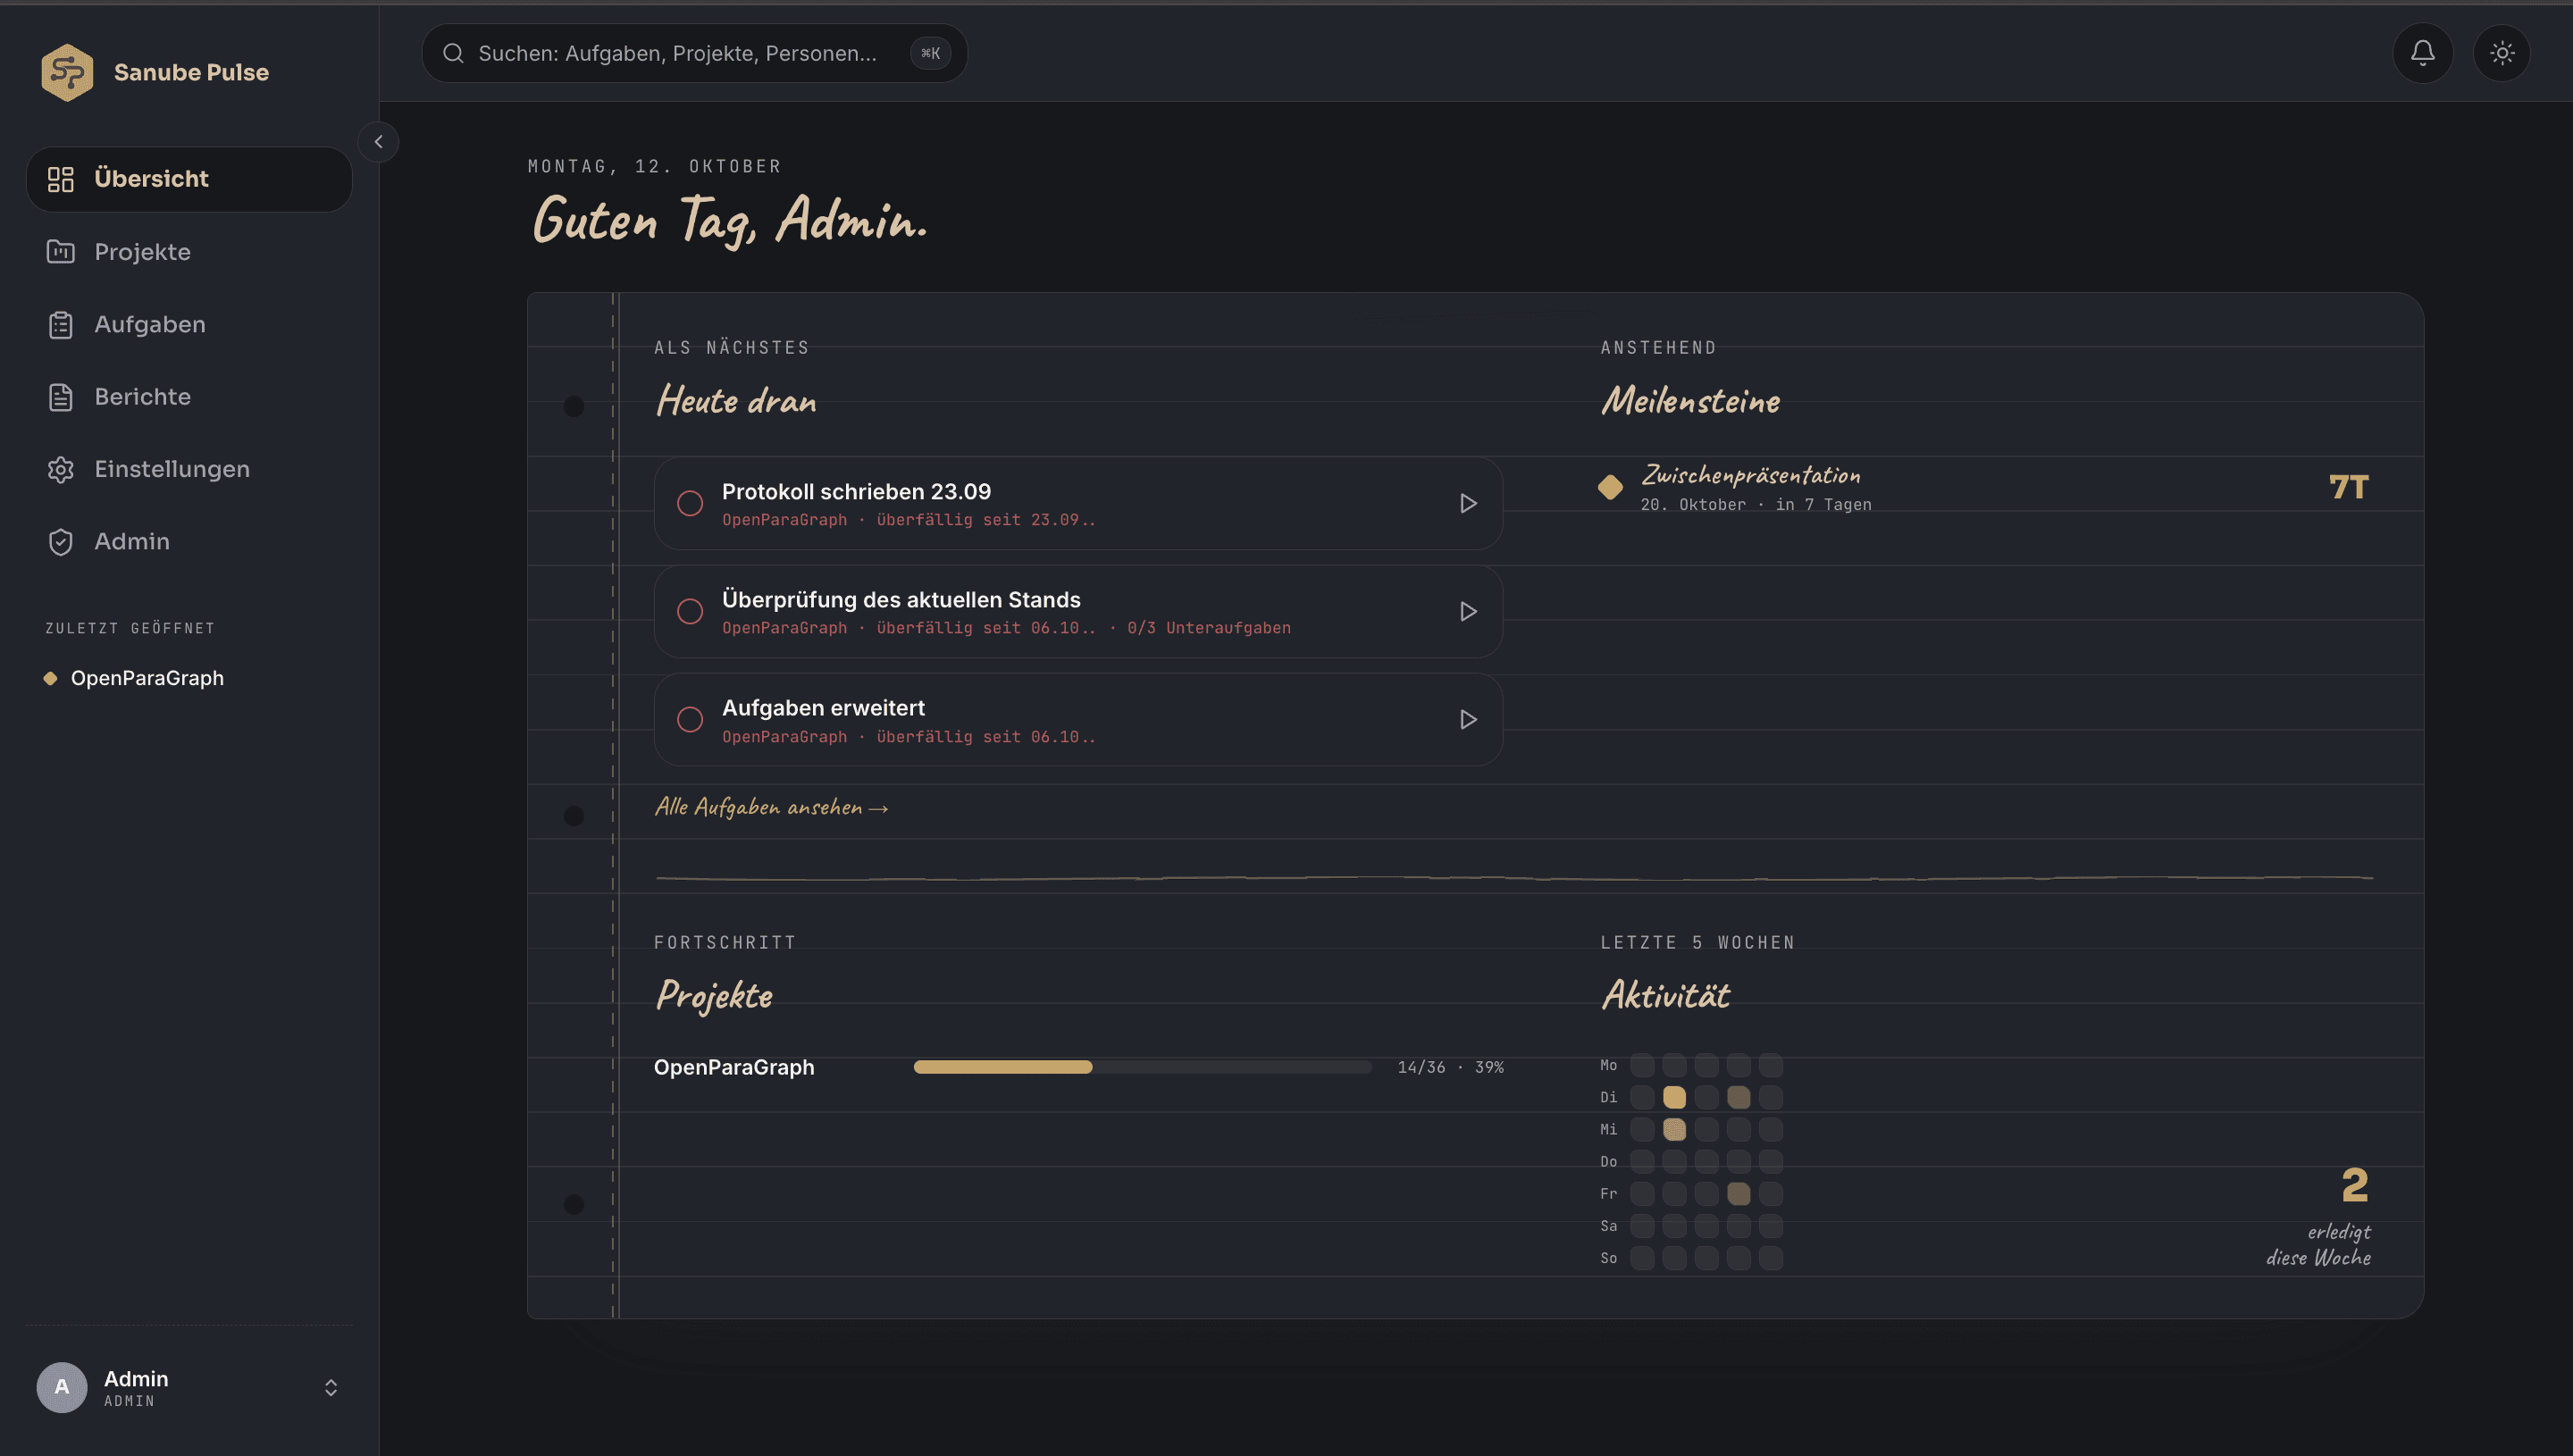Image resolution: width=2573 pixels, height=1456 pixels.
Task: Select the highlighted Freitag activity square
Action: 1739,1193
